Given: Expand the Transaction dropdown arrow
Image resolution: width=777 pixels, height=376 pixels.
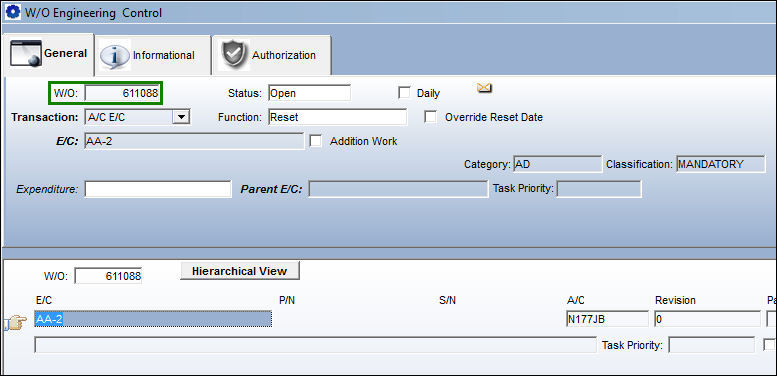Looking at the screenshot, I should click(181, 117).
